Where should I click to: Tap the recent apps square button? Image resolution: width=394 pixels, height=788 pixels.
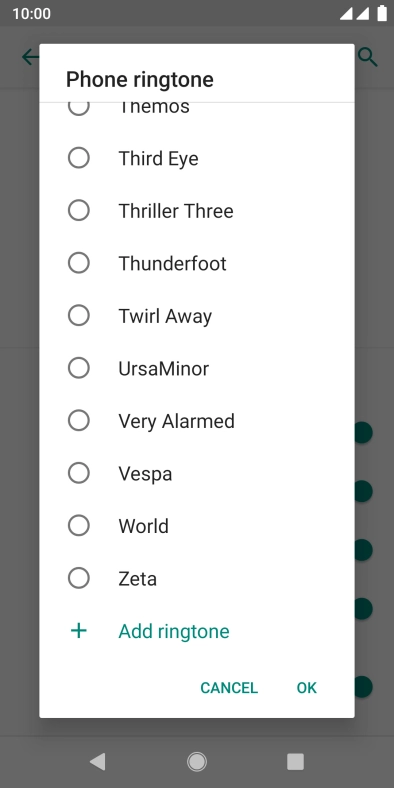(x=296, y=762)
